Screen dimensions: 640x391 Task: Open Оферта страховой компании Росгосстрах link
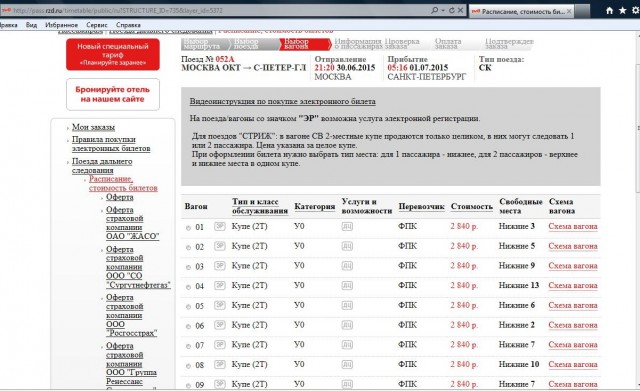click(131, 315)
